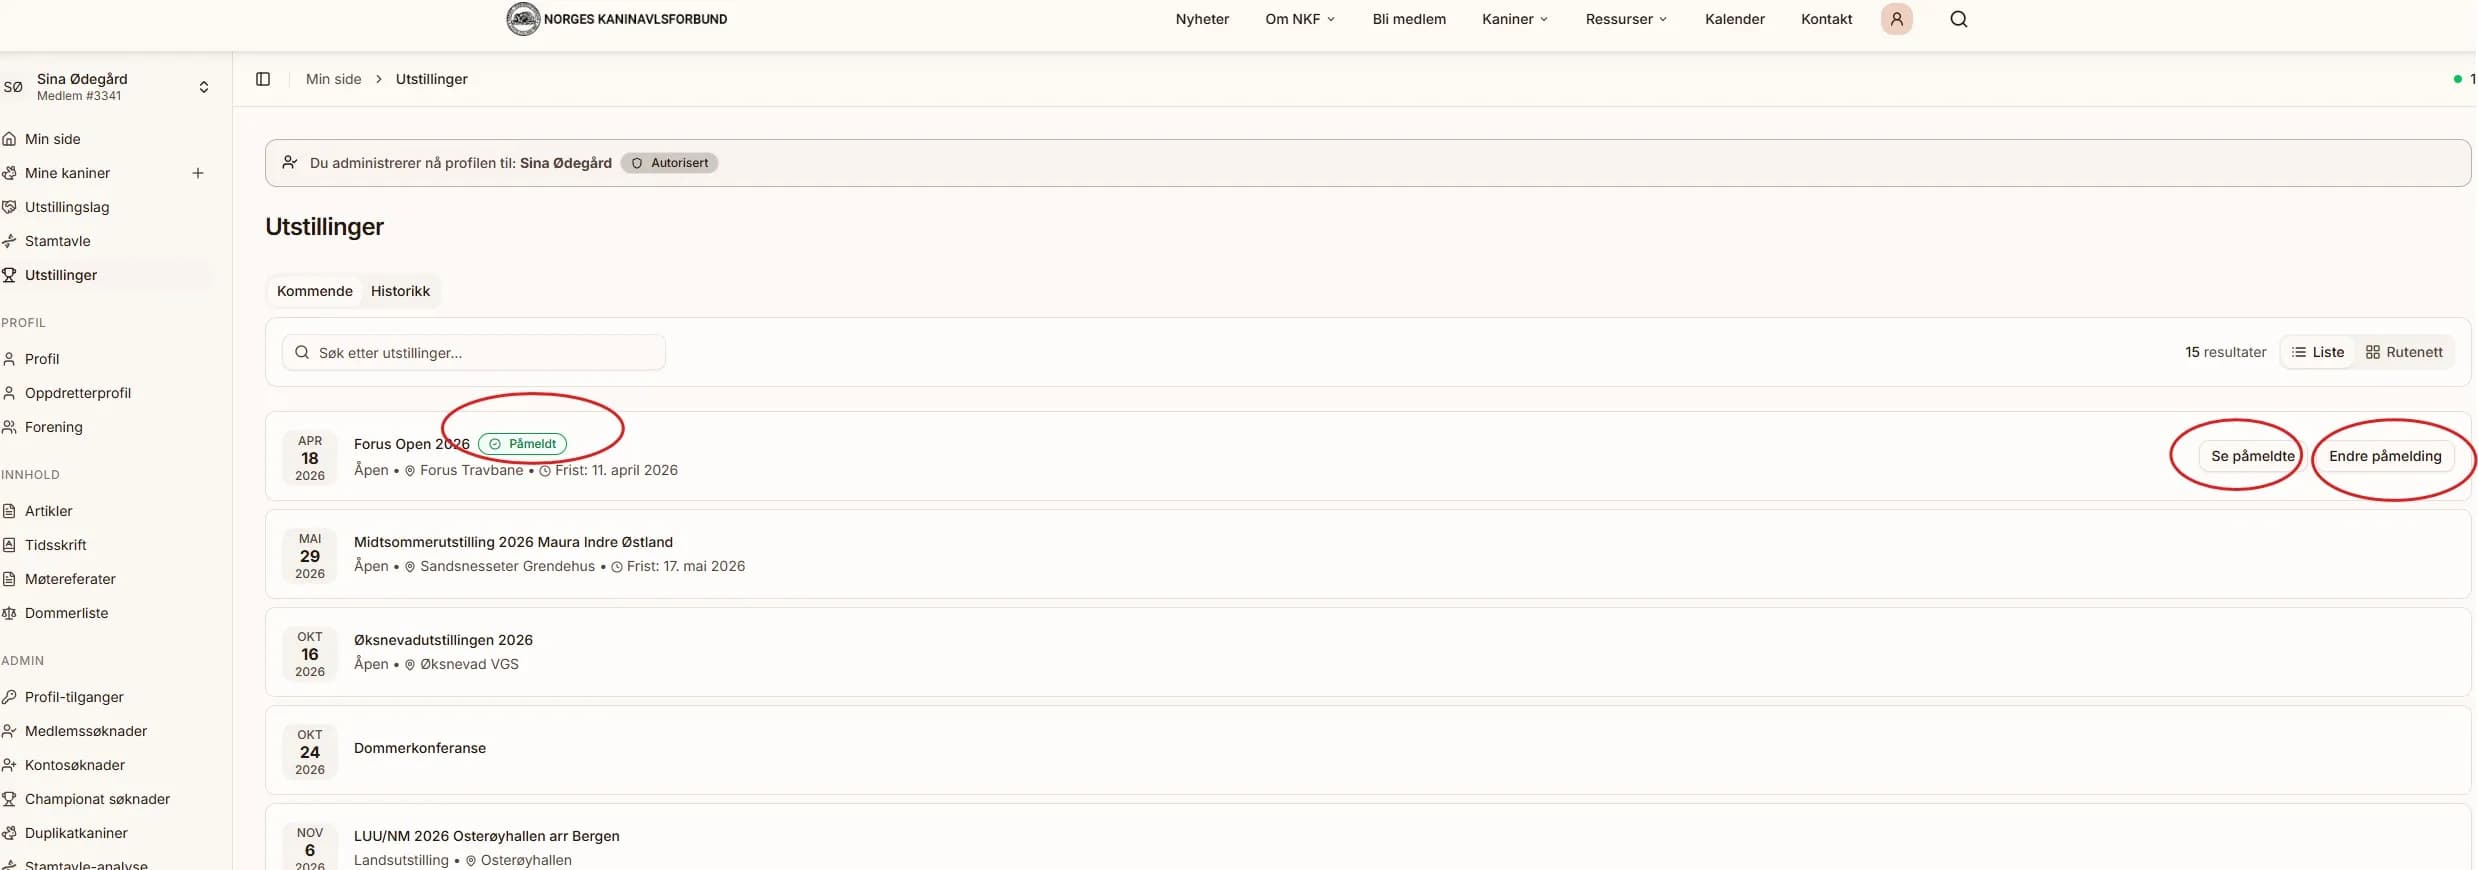Click the key icon for Profil-tilganger
This screenshot has height=870, width=2478.
point(9,697)
